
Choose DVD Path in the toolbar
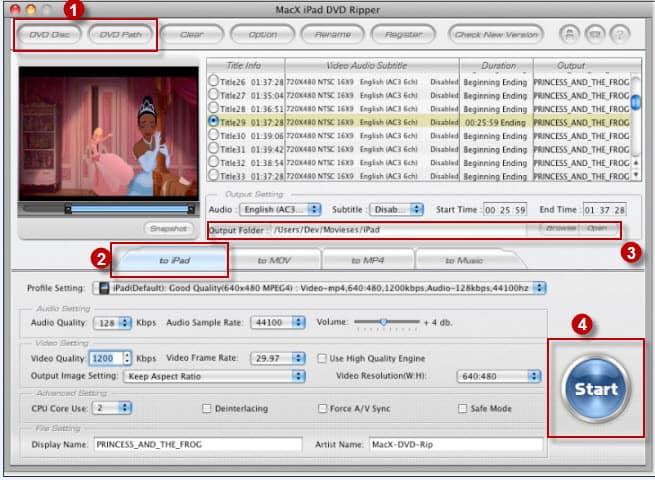(x=120, y=34)
